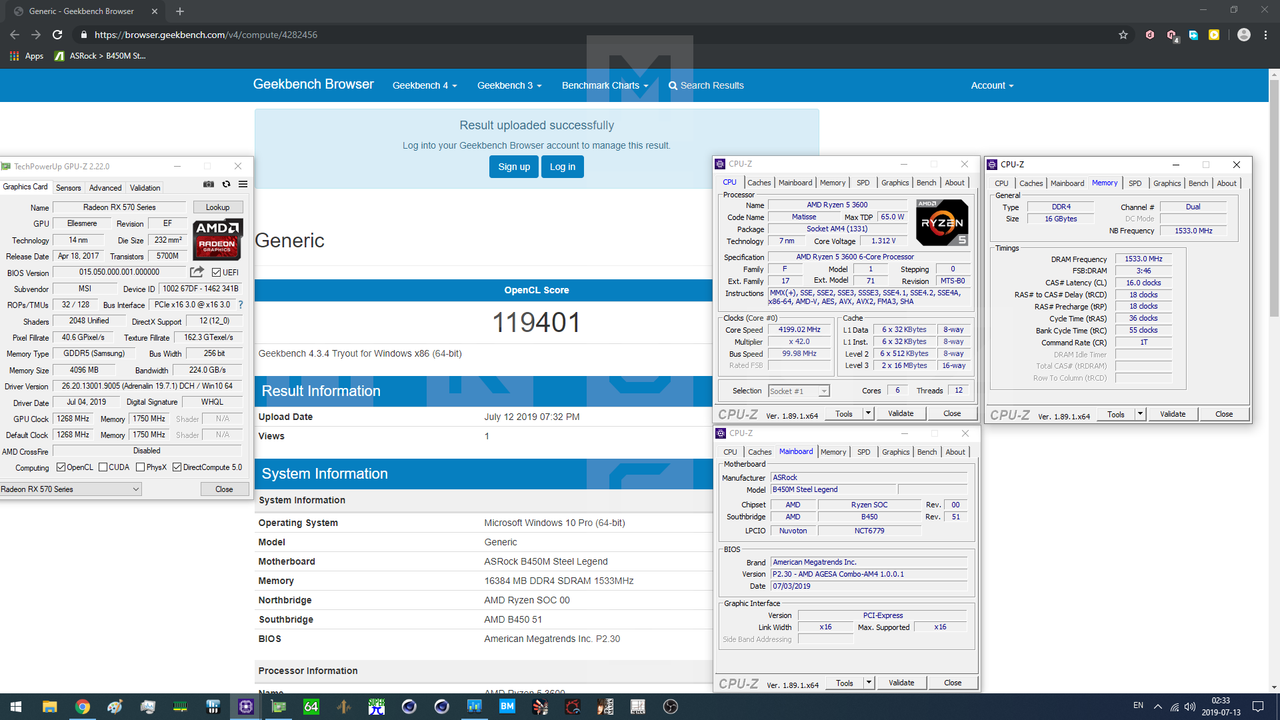Click blue BM icon on taskbar
Image resolution: width=1280 pixels, height=720 pixels.
507,707
